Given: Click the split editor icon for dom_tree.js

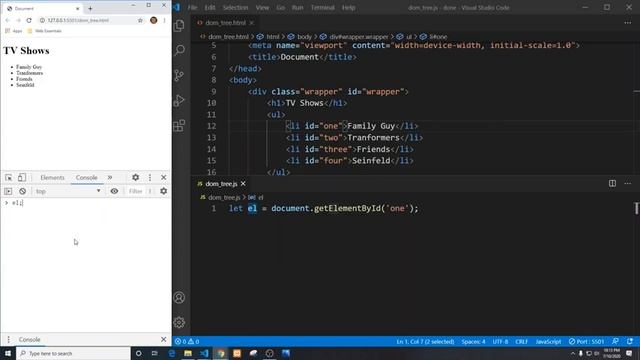Looking at the screenshot, I should [x=612, y=184].
